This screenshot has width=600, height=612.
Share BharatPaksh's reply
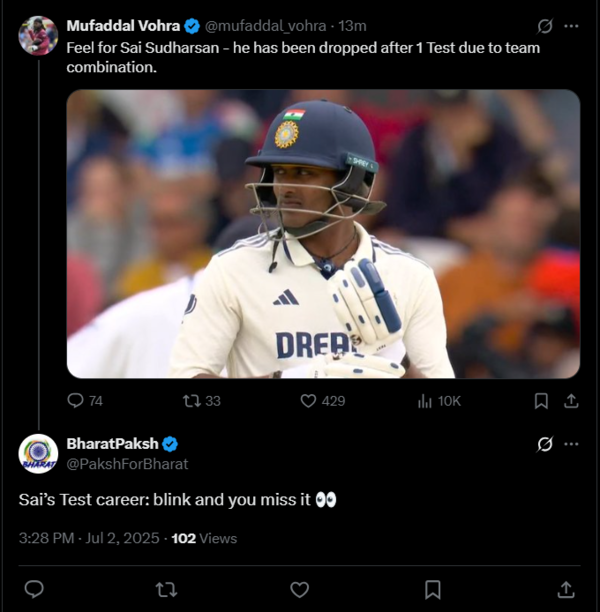click(566, 589)
